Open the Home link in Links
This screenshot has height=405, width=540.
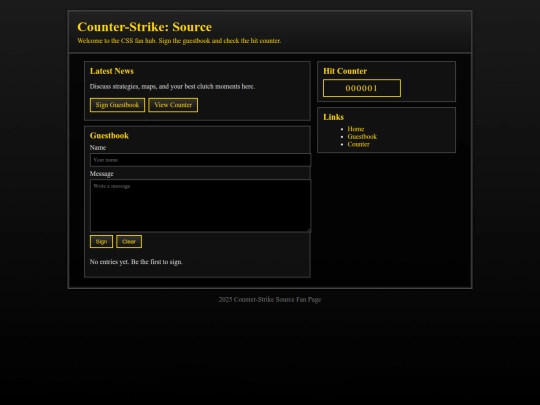point(356,129)
